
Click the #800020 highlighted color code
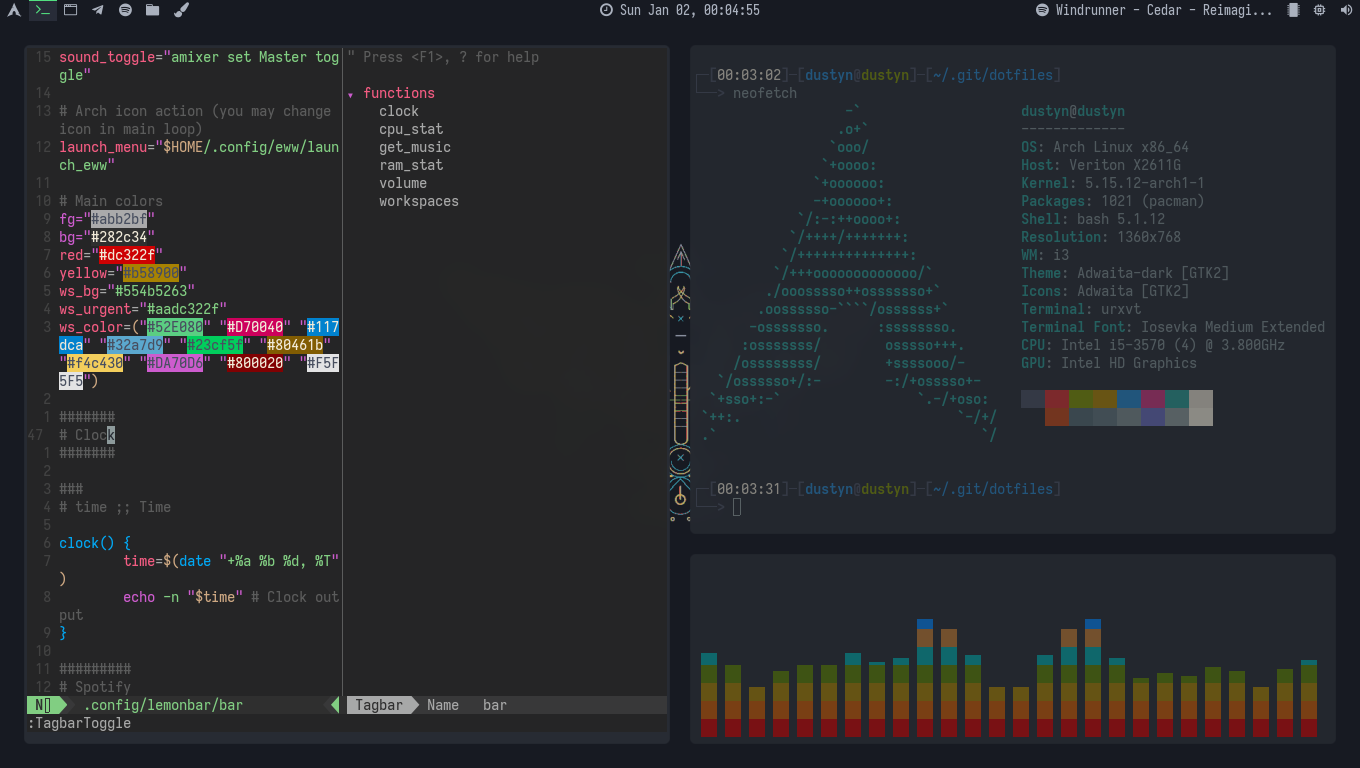(x=255, y=363)
